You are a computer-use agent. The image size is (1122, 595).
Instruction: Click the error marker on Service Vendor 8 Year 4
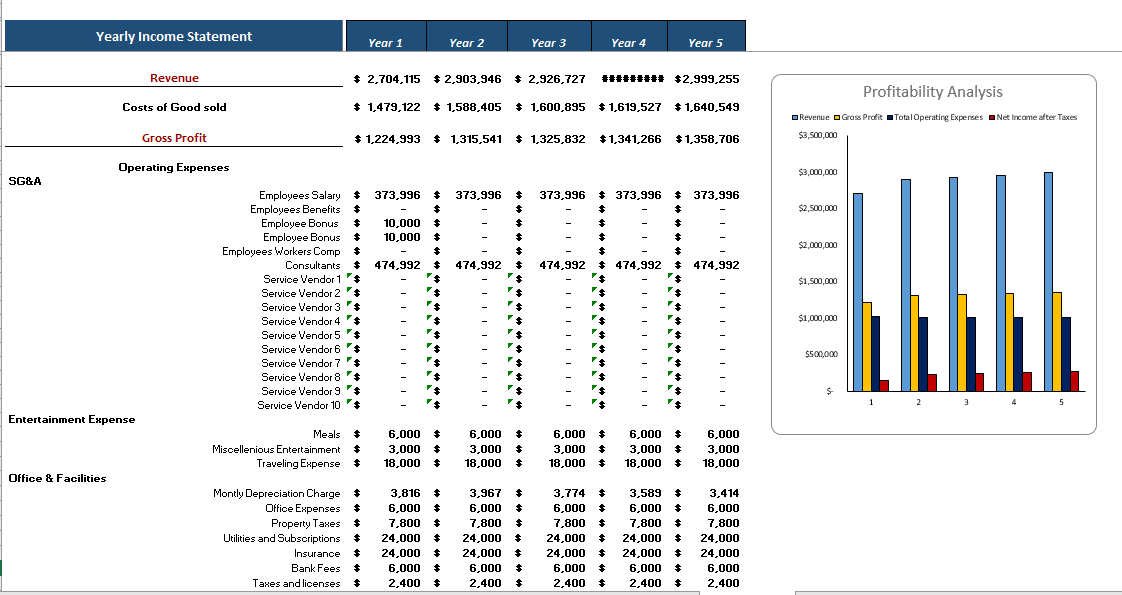(593, 377)
